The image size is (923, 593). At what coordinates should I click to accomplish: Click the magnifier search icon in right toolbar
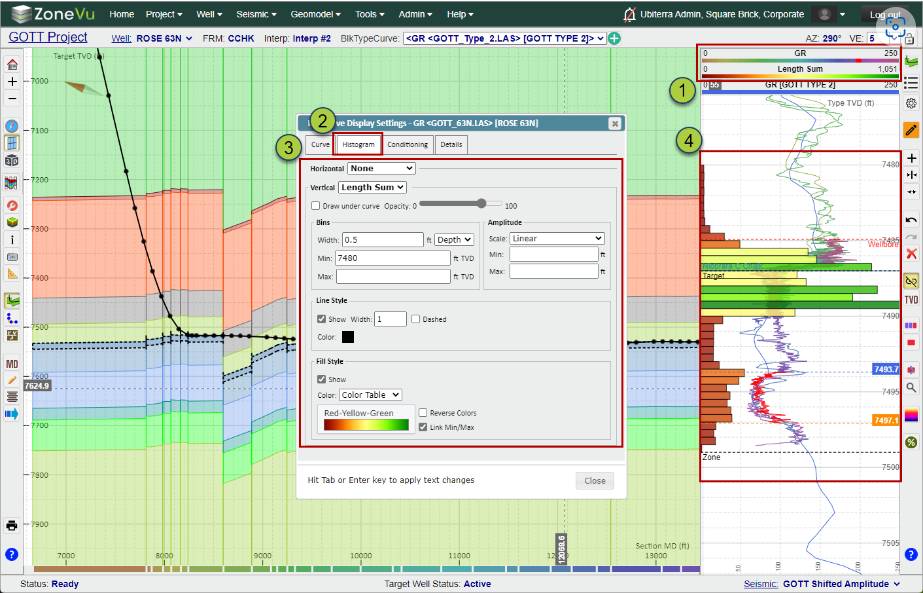pos(911,387)
